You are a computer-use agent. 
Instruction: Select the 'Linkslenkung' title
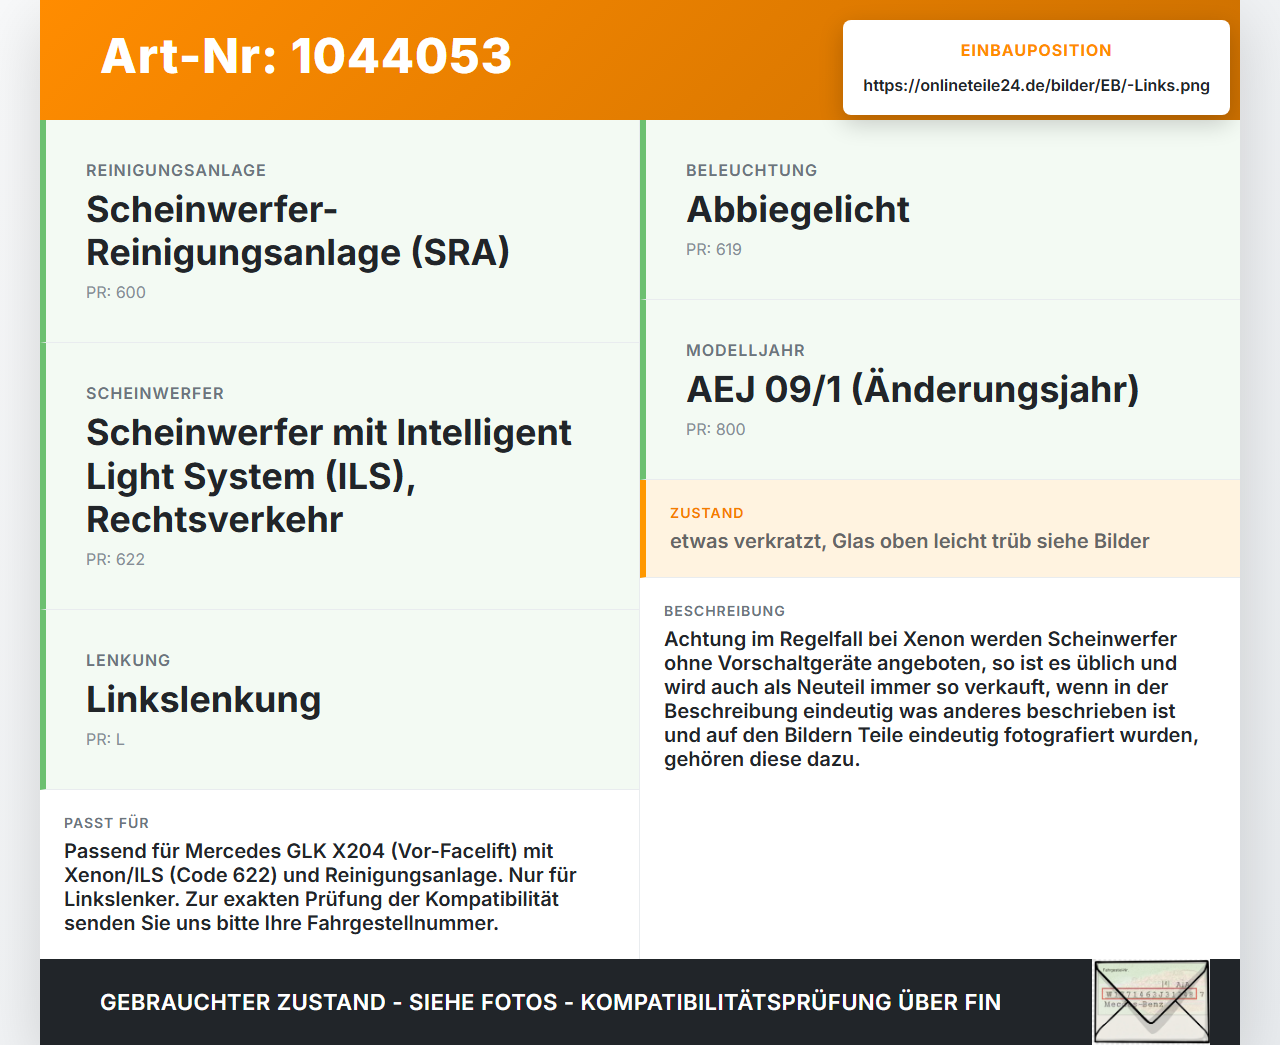click(204, 699)
